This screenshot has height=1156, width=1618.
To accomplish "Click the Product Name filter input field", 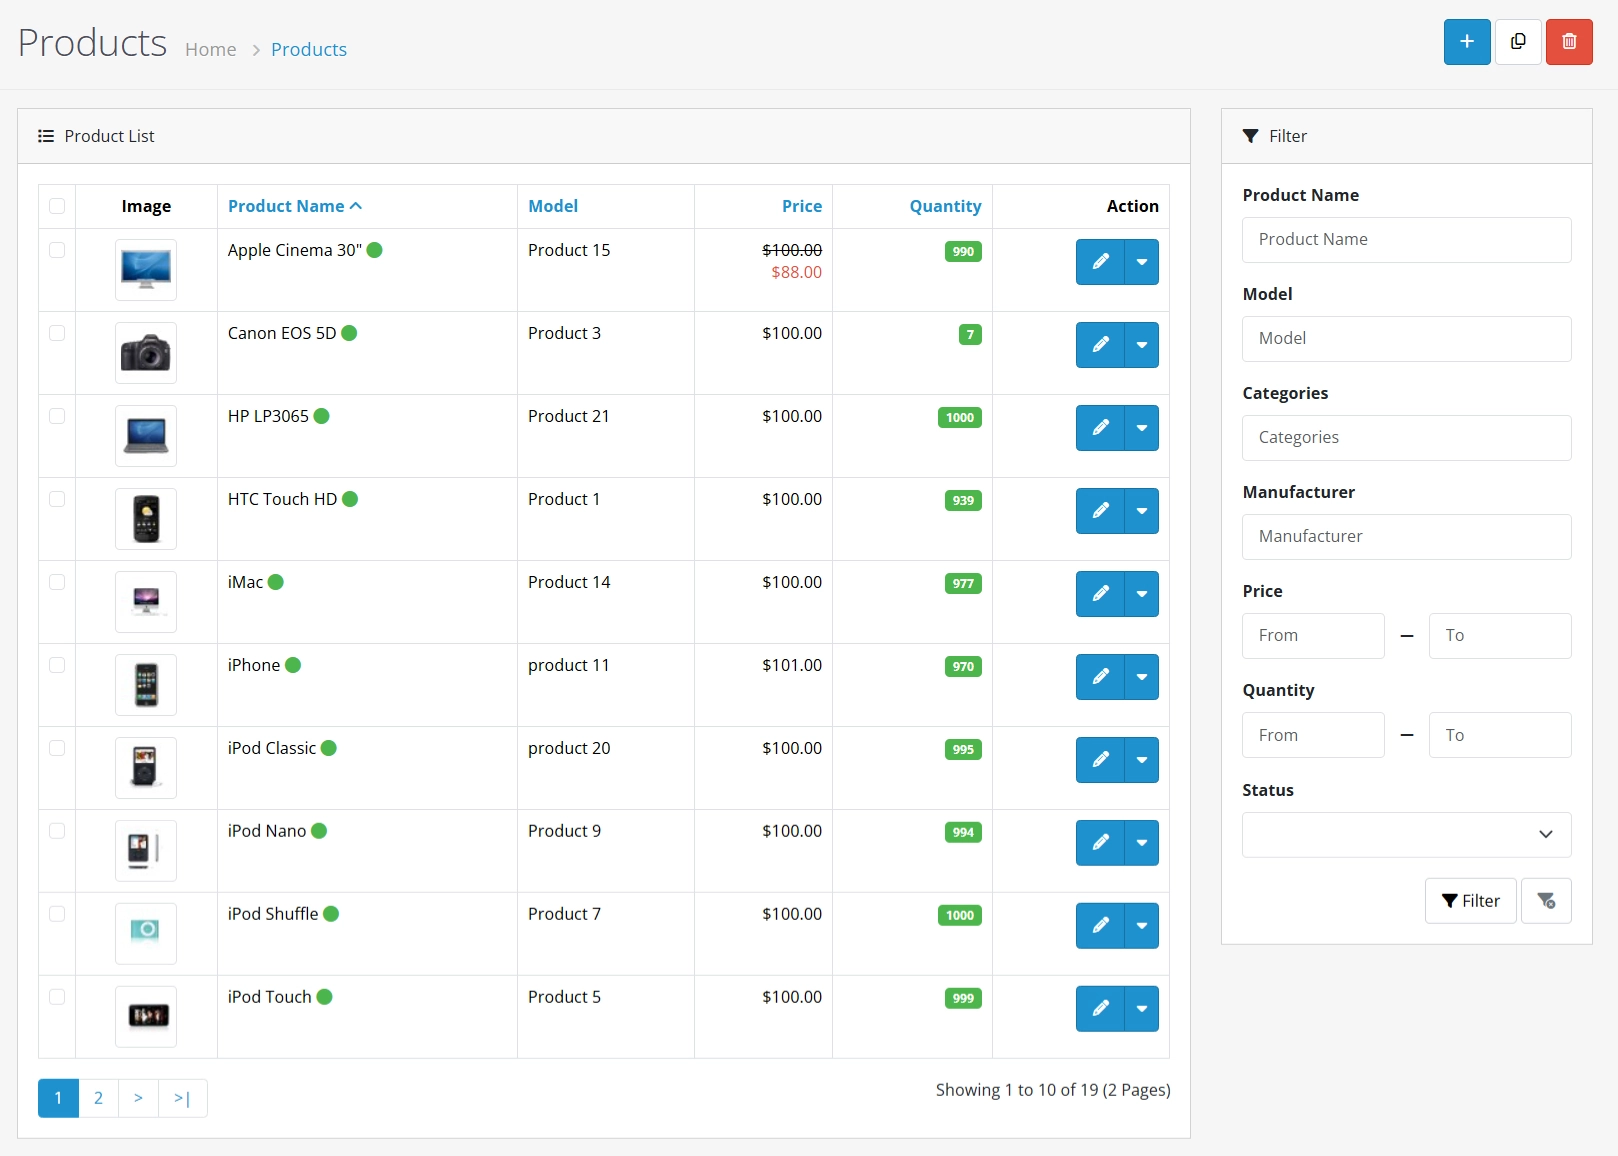I will (1406, 240).
